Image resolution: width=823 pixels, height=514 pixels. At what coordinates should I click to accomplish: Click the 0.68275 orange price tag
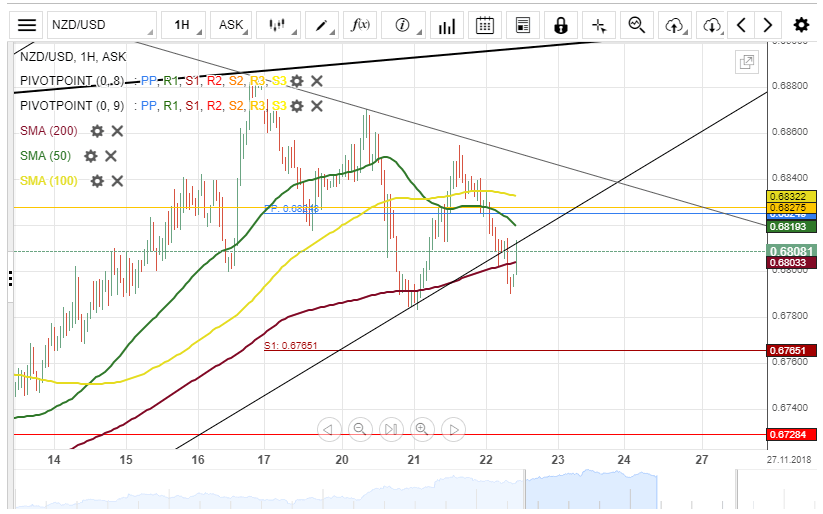pos(792,208)
